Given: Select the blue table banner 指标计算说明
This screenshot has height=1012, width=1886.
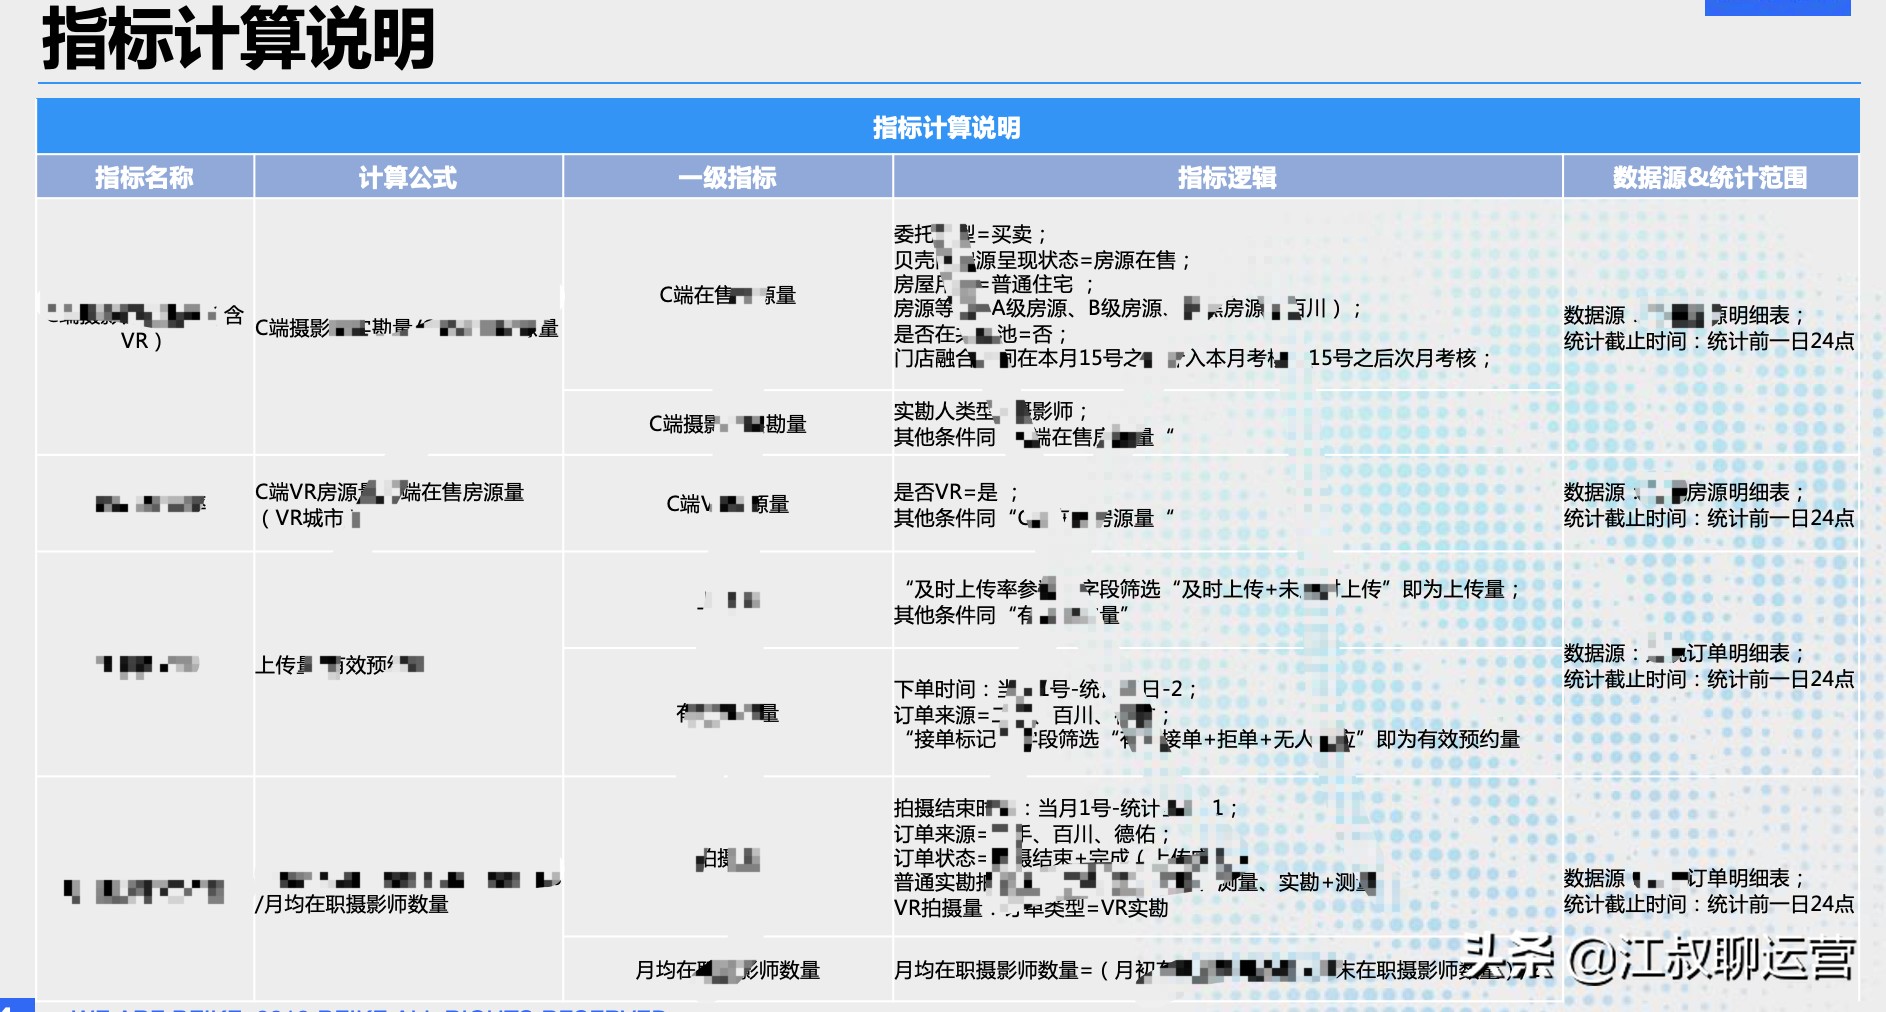Looking at the screenshot, I should 947,127.
